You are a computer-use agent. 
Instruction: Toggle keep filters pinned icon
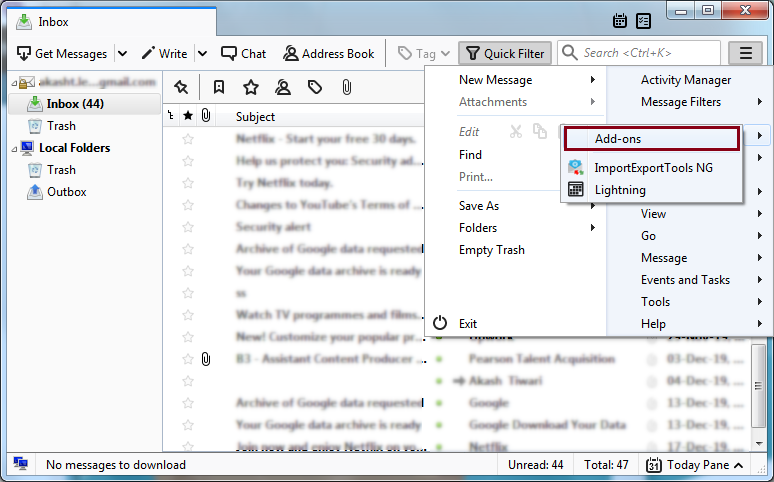(181, 88)
